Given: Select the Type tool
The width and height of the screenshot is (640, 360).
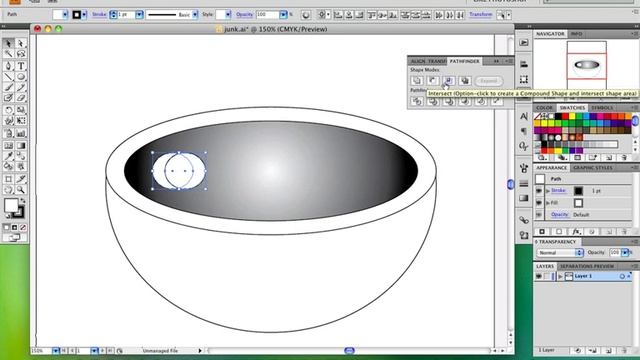Looking at the screenshot, I should (x=21, y=66).
